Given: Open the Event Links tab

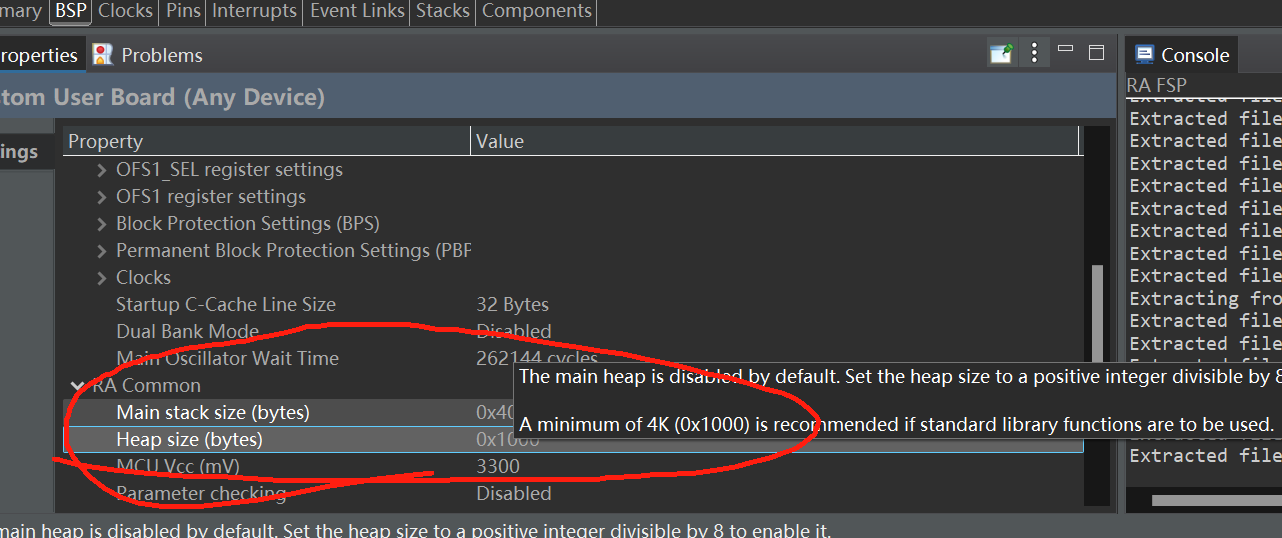Looking at the screenshot, I should [x=357, y=11].
